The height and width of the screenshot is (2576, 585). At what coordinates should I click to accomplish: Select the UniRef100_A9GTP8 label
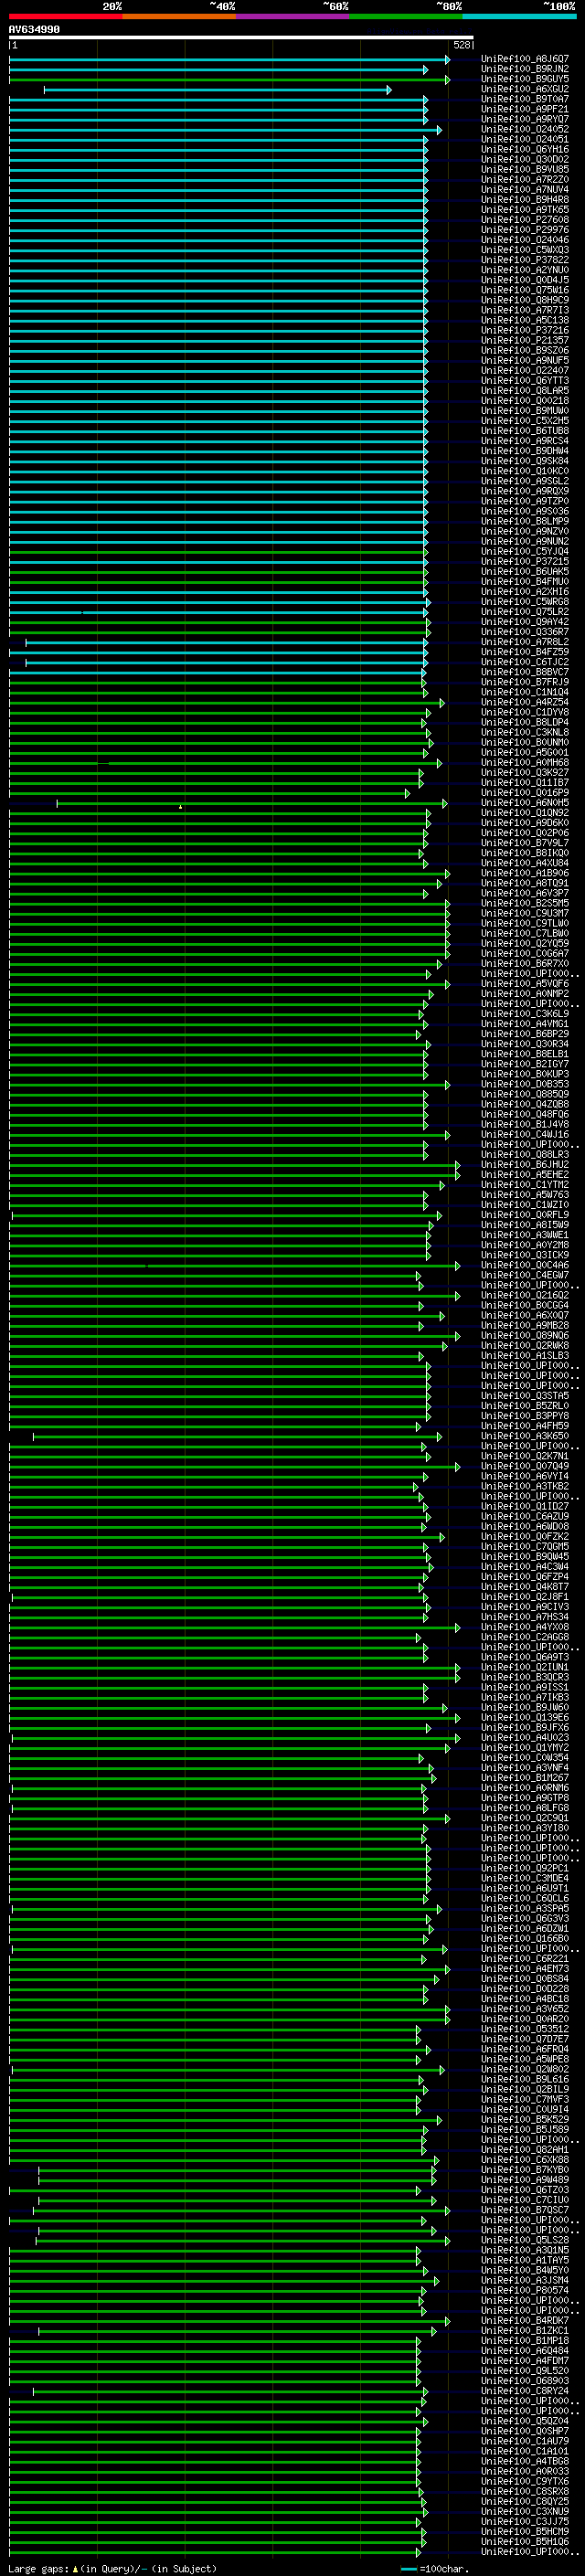click(x=525, y=1797)
